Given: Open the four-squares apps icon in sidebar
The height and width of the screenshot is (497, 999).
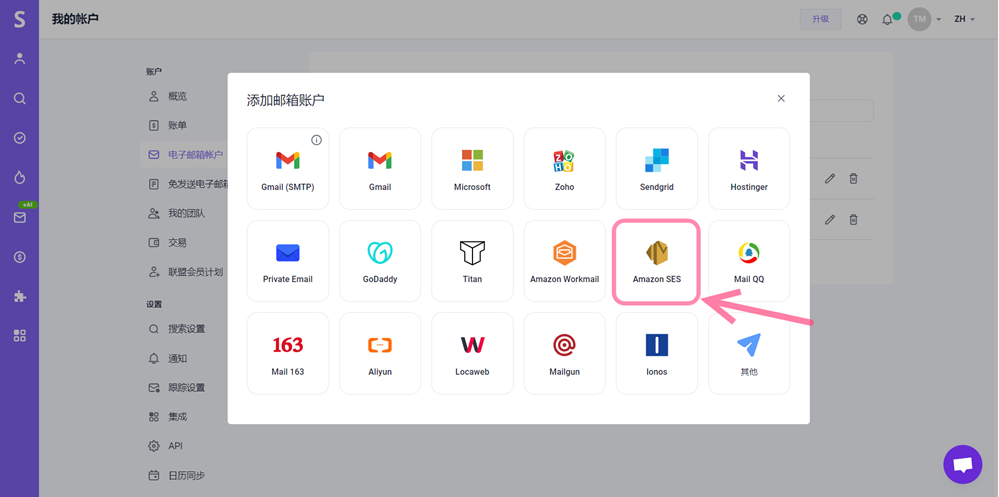Looking at the screenshot, I should coord(20,336).
